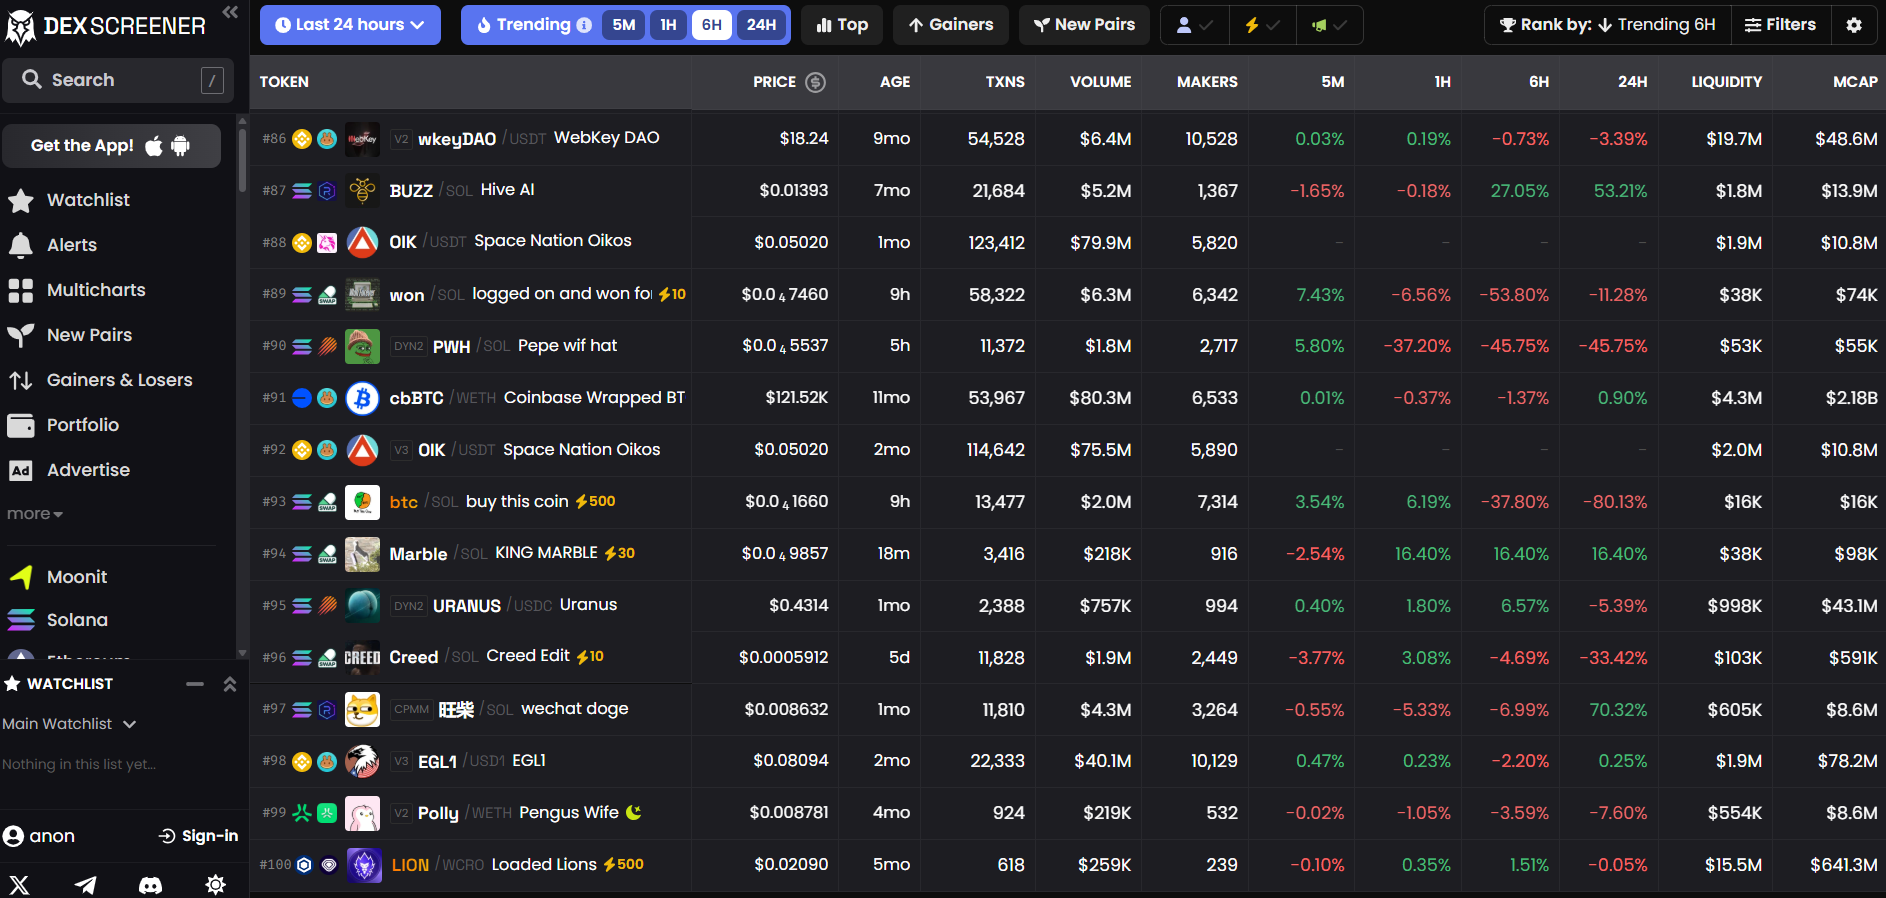This screenshot has height=898, width=1886.
Task: Open the Filters button
Action: (1780, 25)
